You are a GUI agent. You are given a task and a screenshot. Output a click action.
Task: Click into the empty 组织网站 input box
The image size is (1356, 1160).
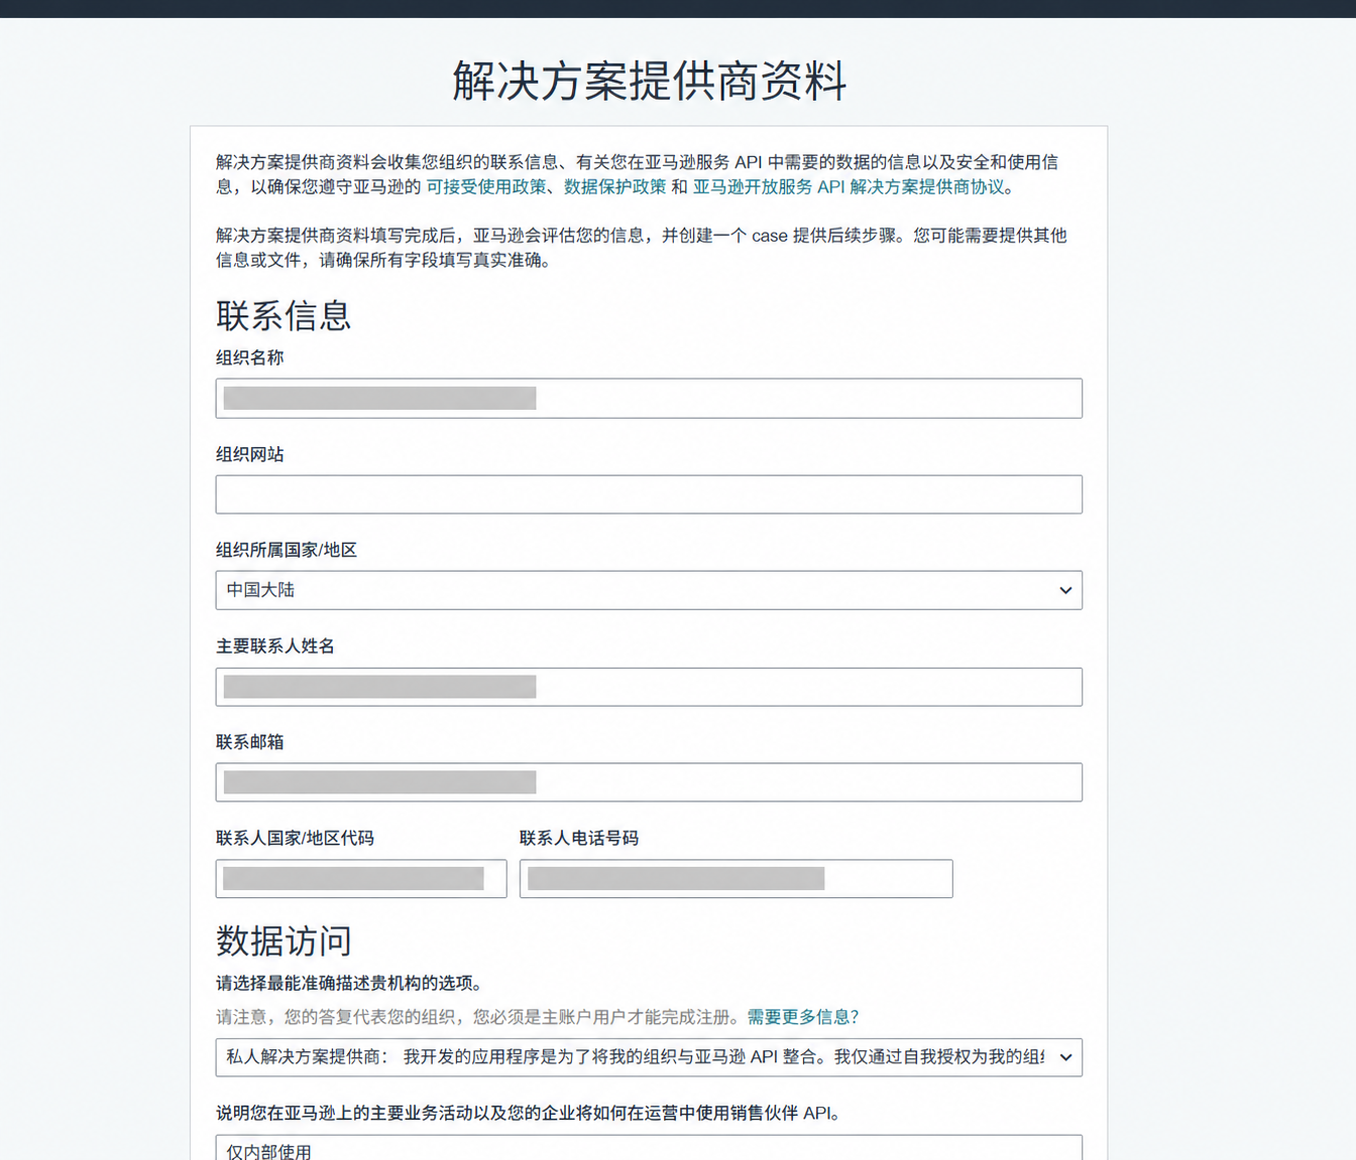(649, 494)
